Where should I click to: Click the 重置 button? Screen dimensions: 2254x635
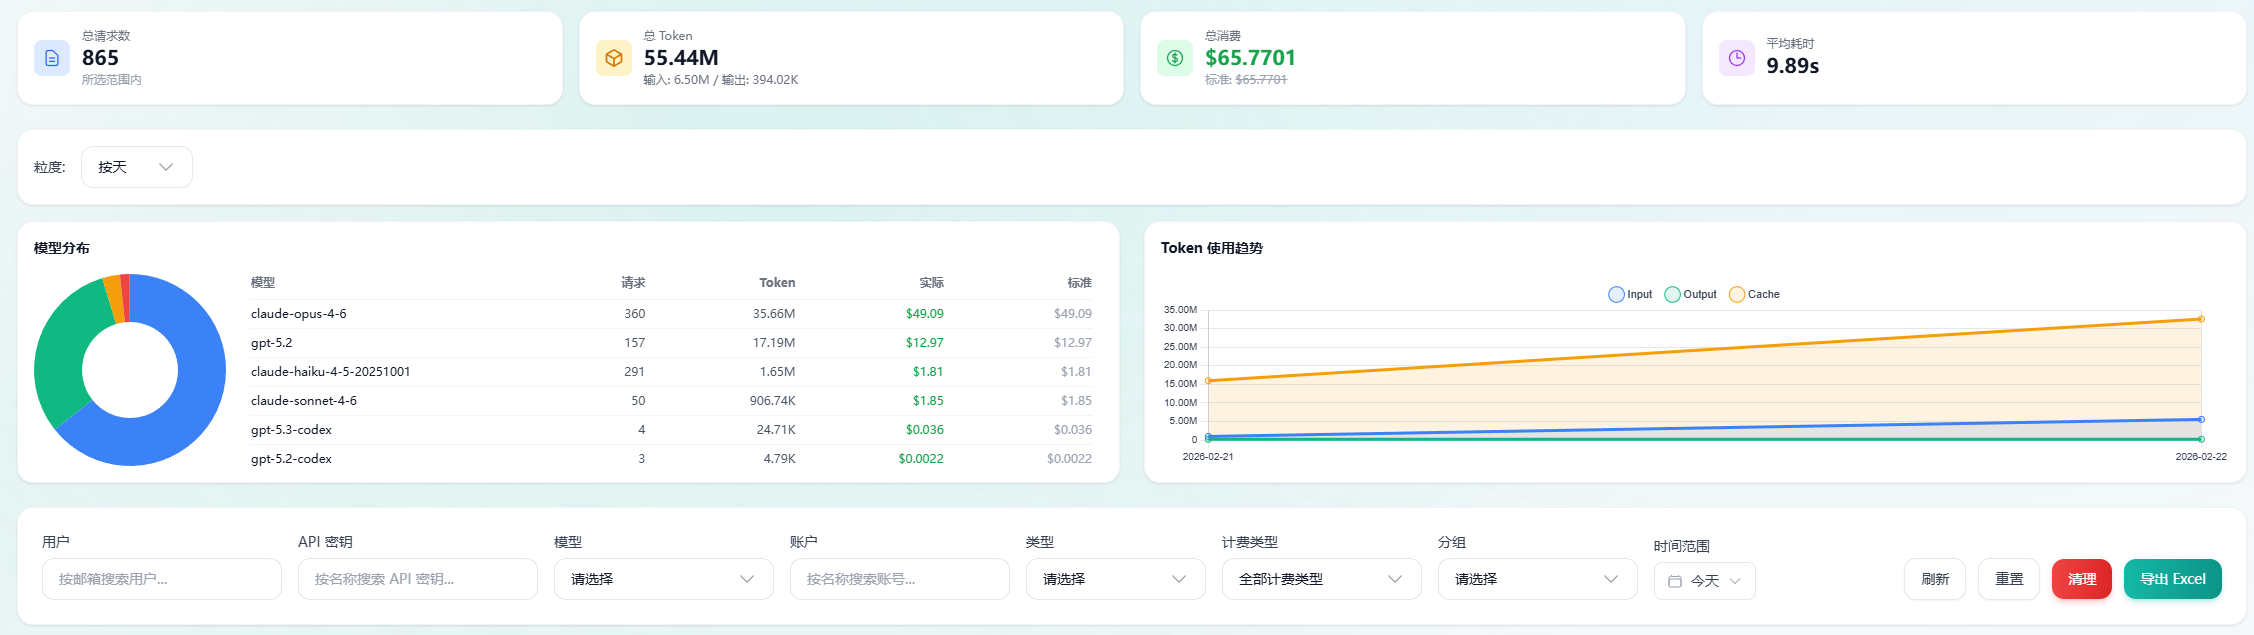tap(2009, 579)
